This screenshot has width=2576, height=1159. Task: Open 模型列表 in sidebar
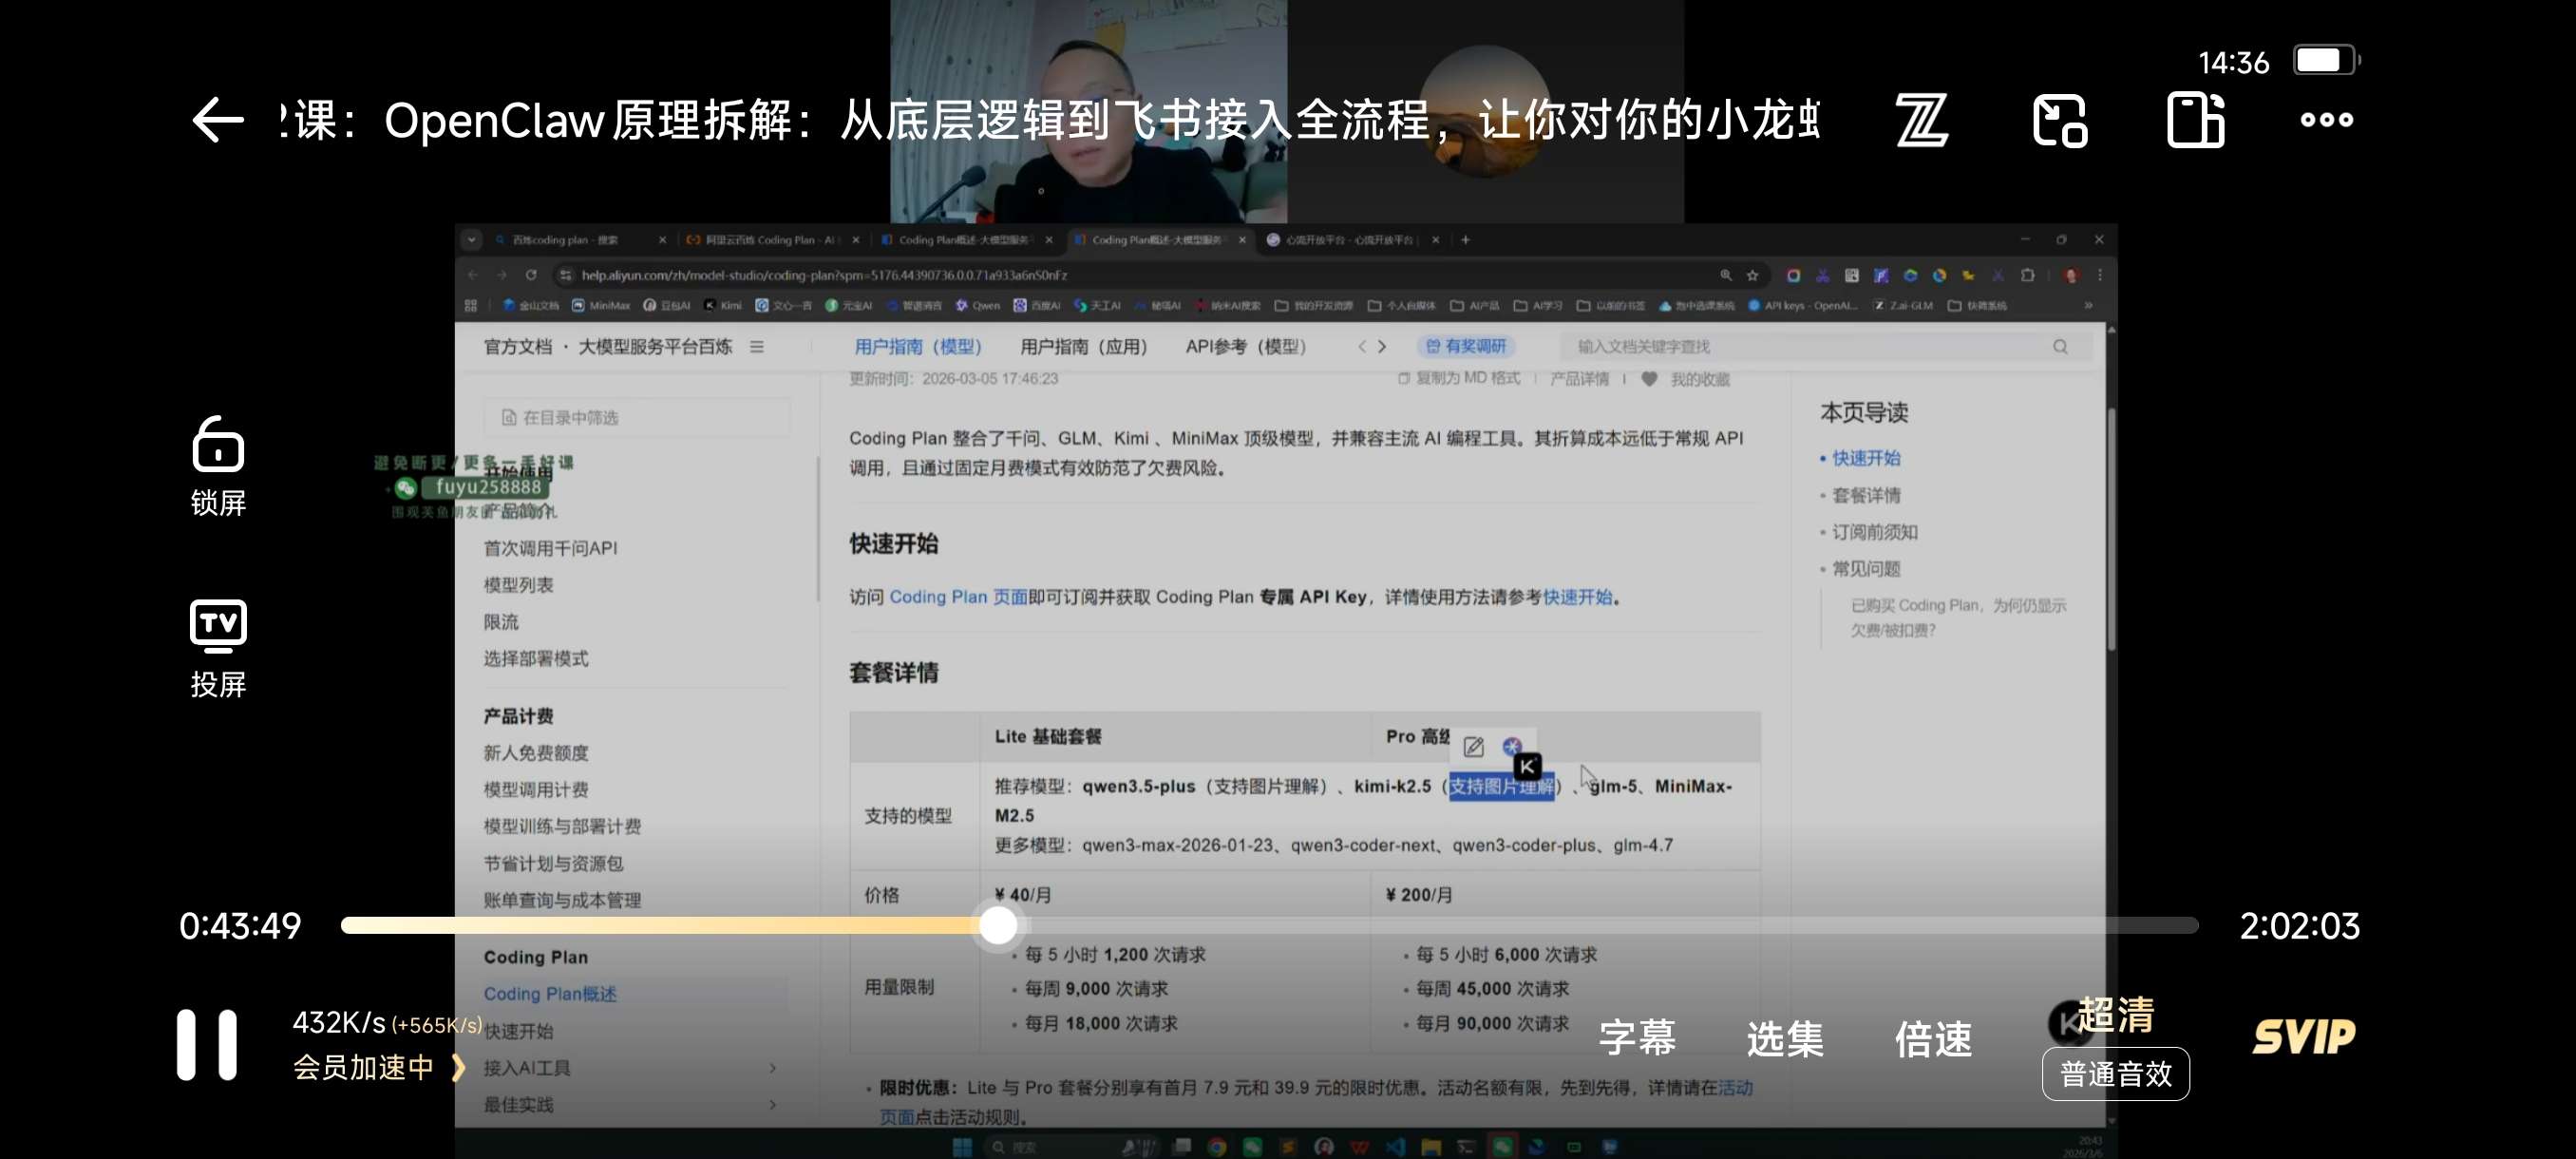[x=518, y=585]
